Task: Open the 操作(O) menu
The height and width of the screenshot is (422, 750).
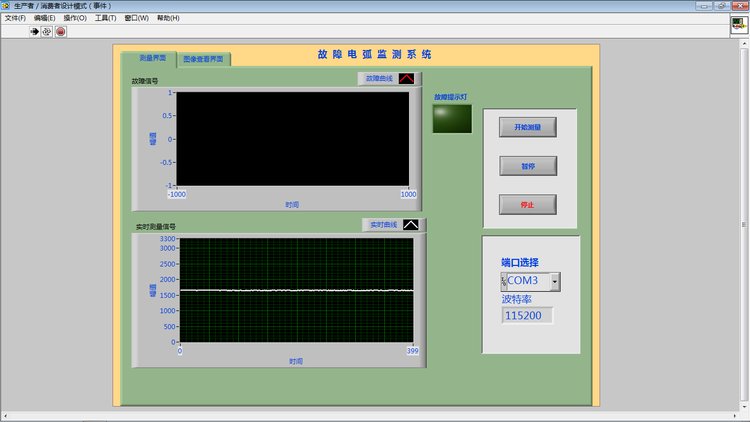Action: [75, 18]
